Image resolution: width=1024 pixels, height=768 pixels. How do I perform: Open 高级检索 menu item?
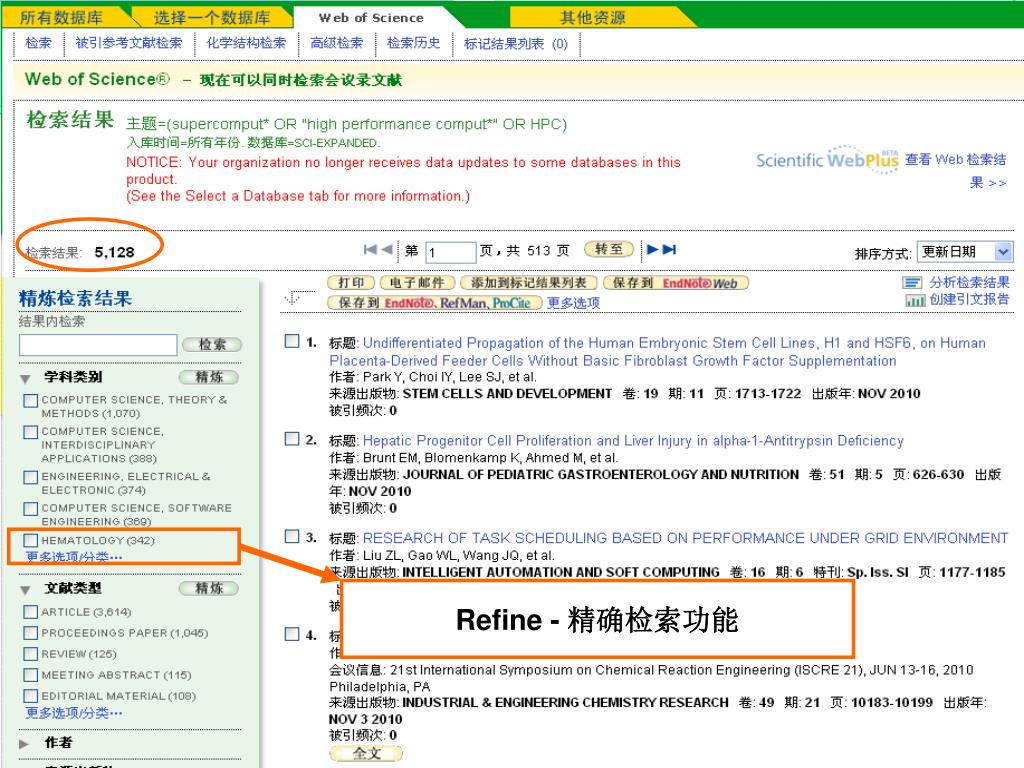coord(336,43)
